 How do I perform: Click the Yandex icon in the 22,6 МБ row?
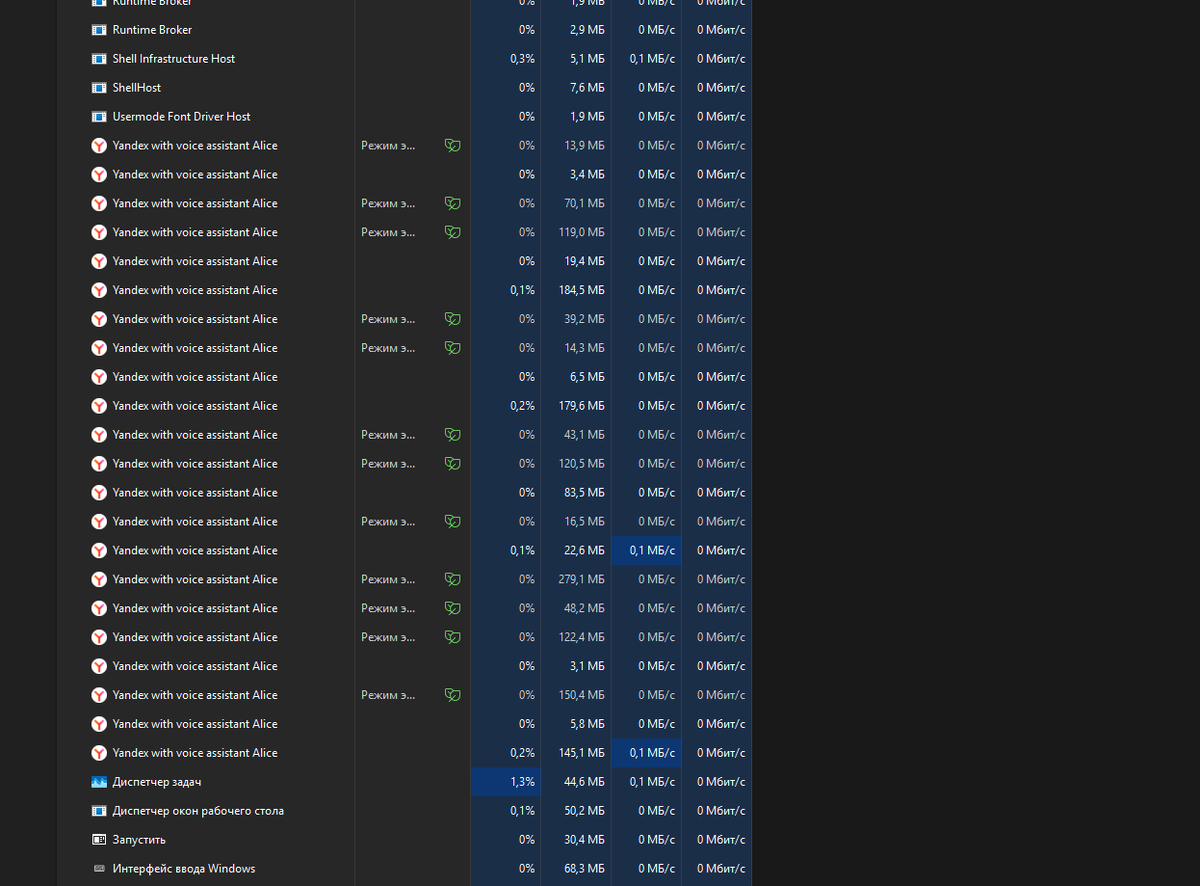99,551
